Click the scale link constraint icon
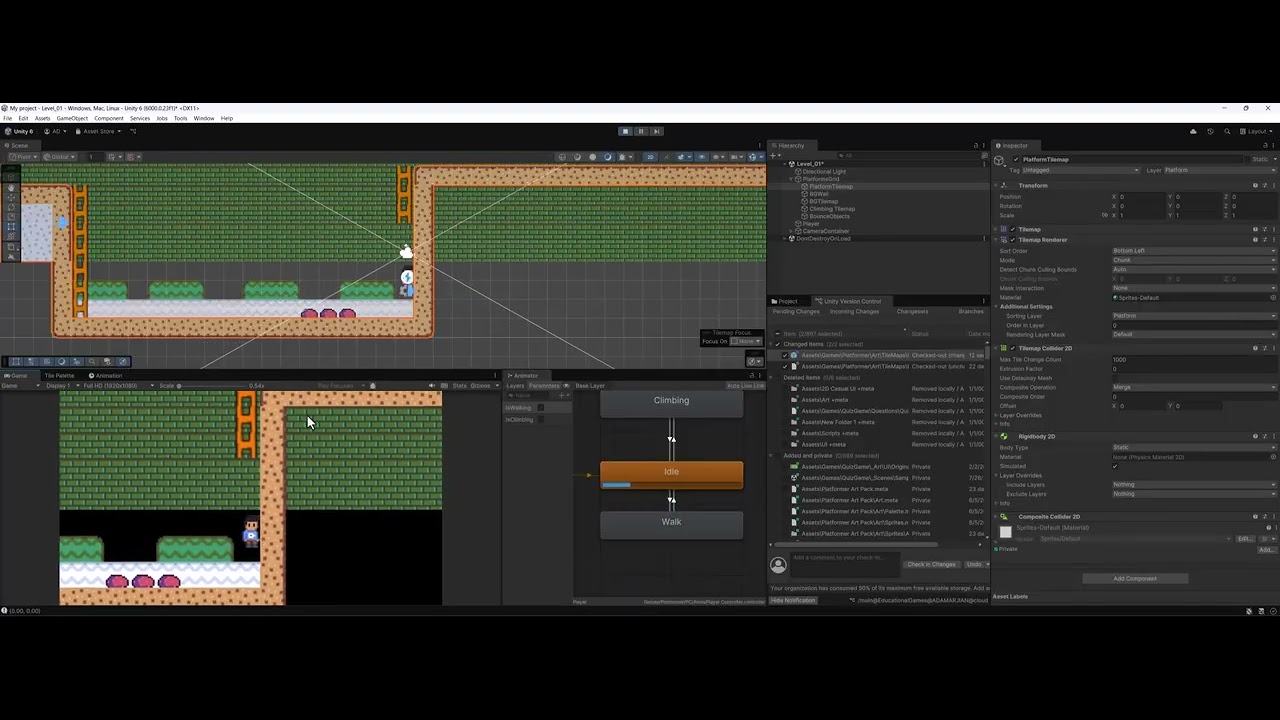This screenshot has width=1280, height=720. click(1105, 215)
